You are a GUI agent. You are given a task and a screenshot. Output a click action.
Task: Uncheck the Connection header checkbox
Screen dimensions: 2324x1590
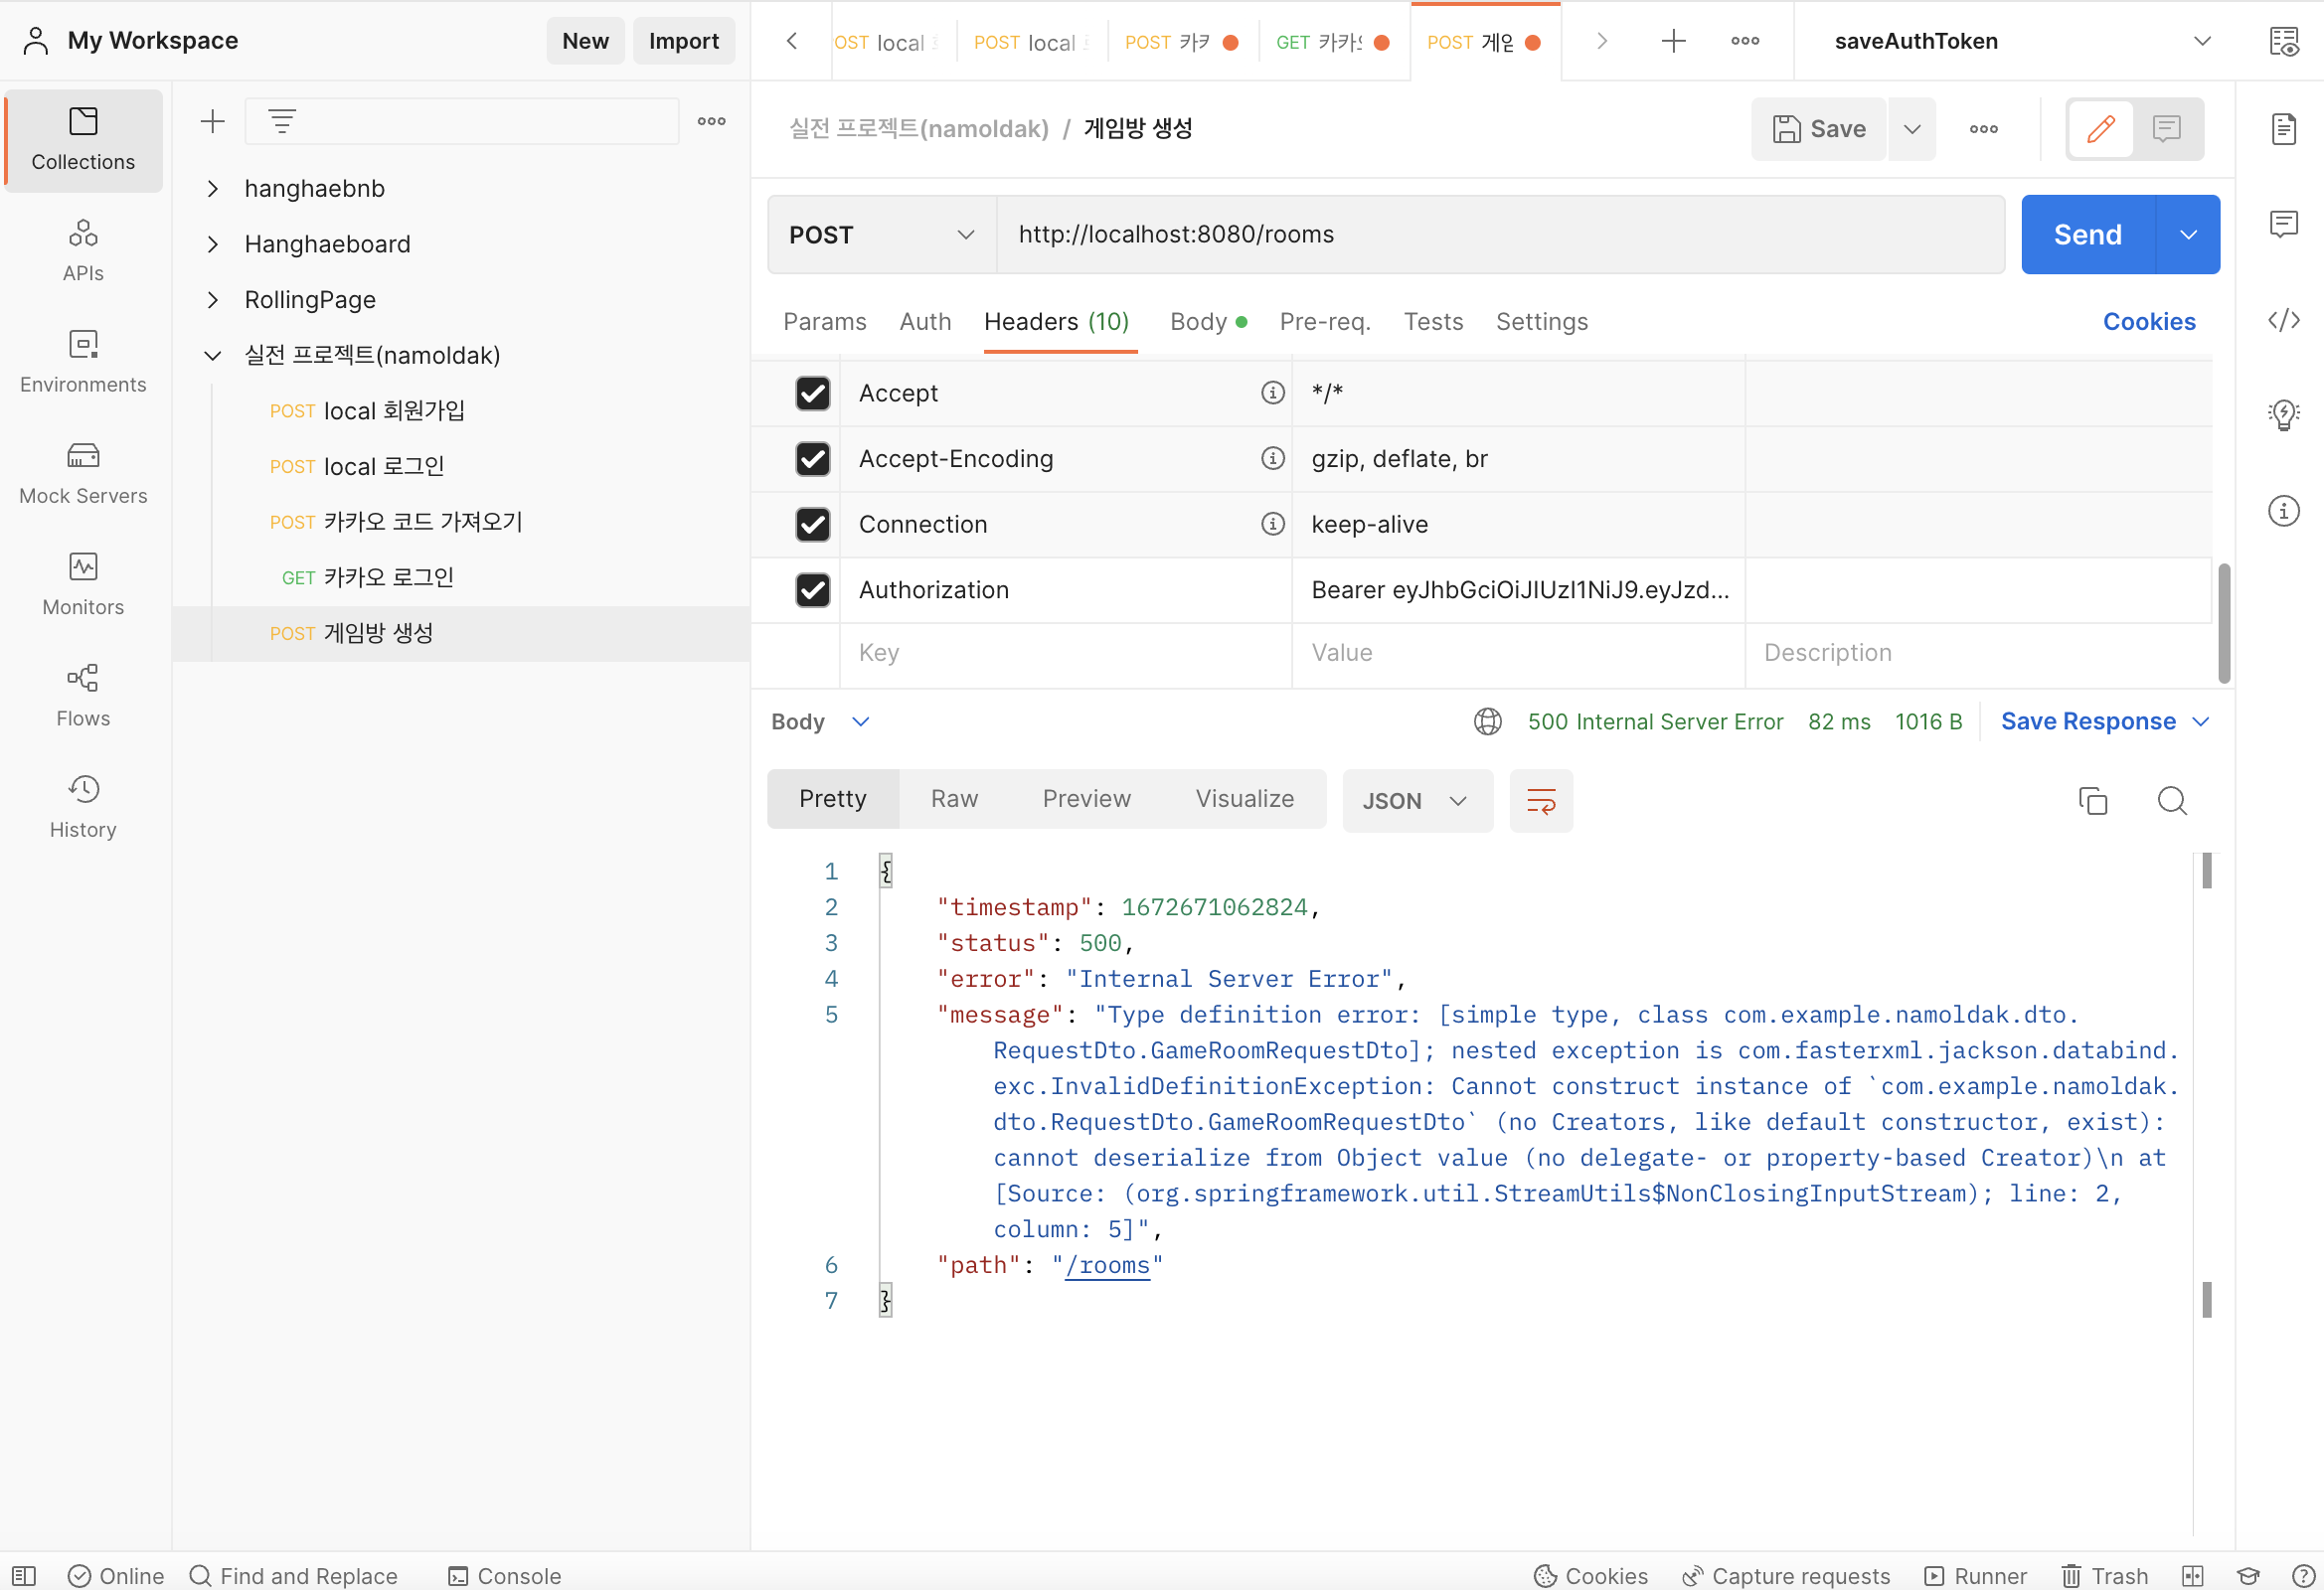[812, 524]
